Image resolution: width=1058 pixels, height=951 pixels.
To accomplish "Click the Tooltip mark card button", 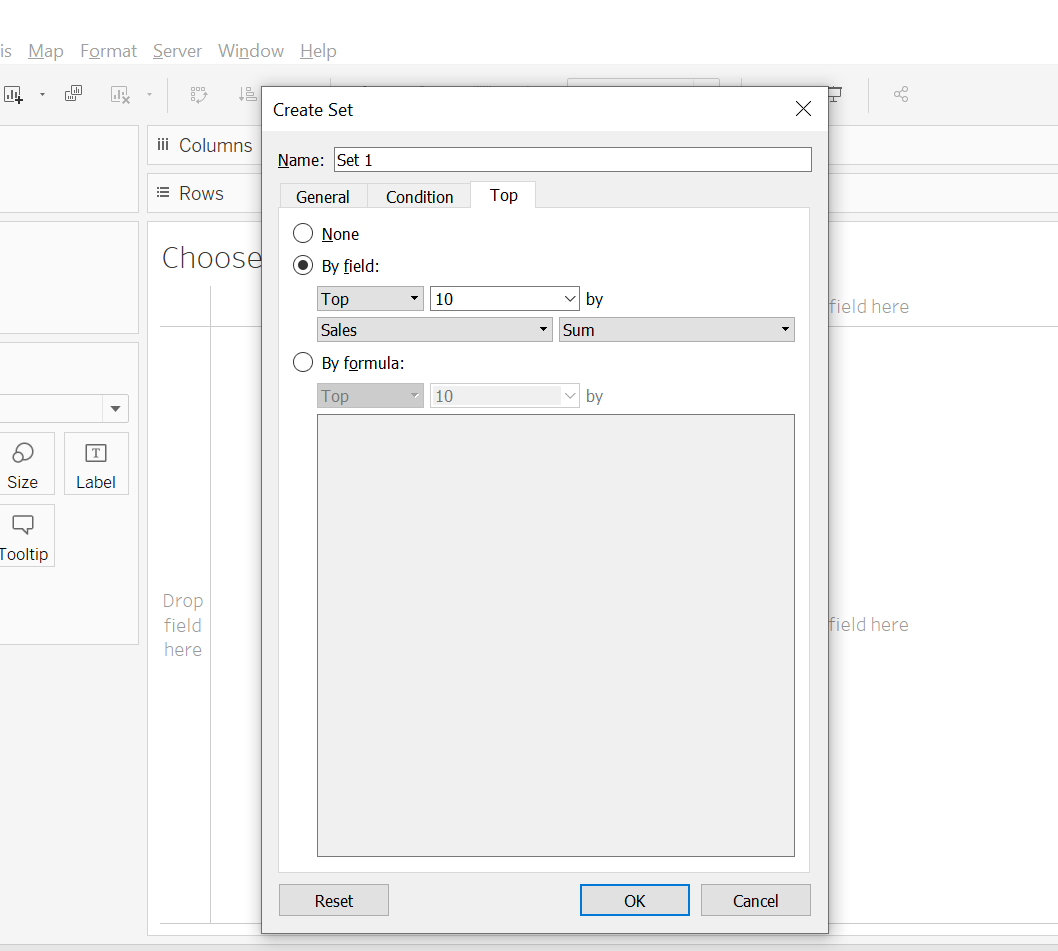I will pos(24,536).
